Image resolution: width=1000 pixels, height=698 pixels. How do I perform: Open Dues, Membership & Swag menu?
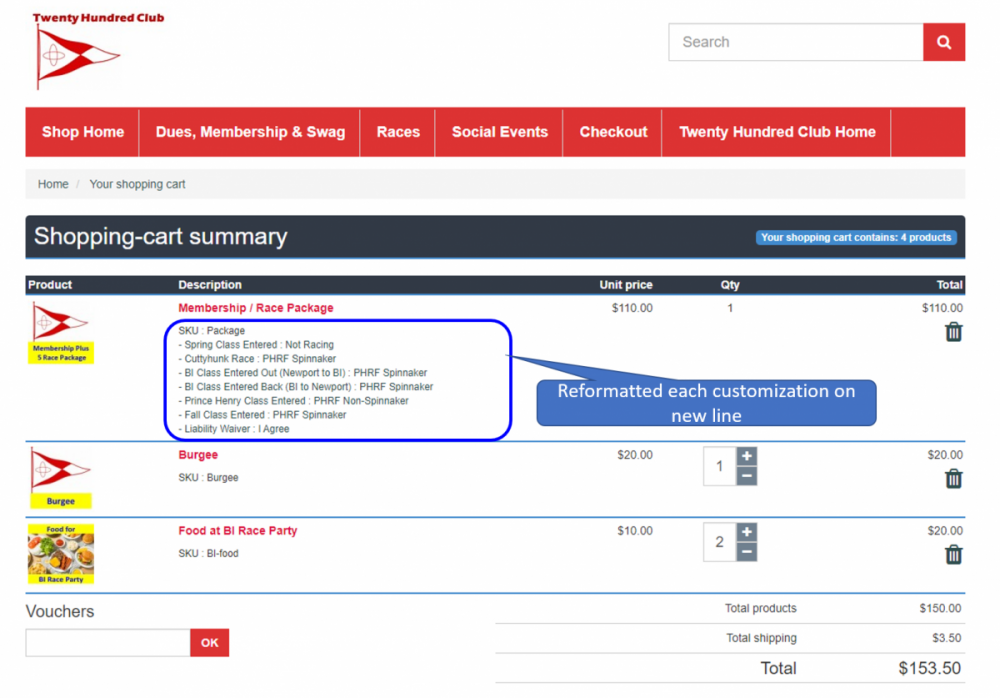pos(250,132)
